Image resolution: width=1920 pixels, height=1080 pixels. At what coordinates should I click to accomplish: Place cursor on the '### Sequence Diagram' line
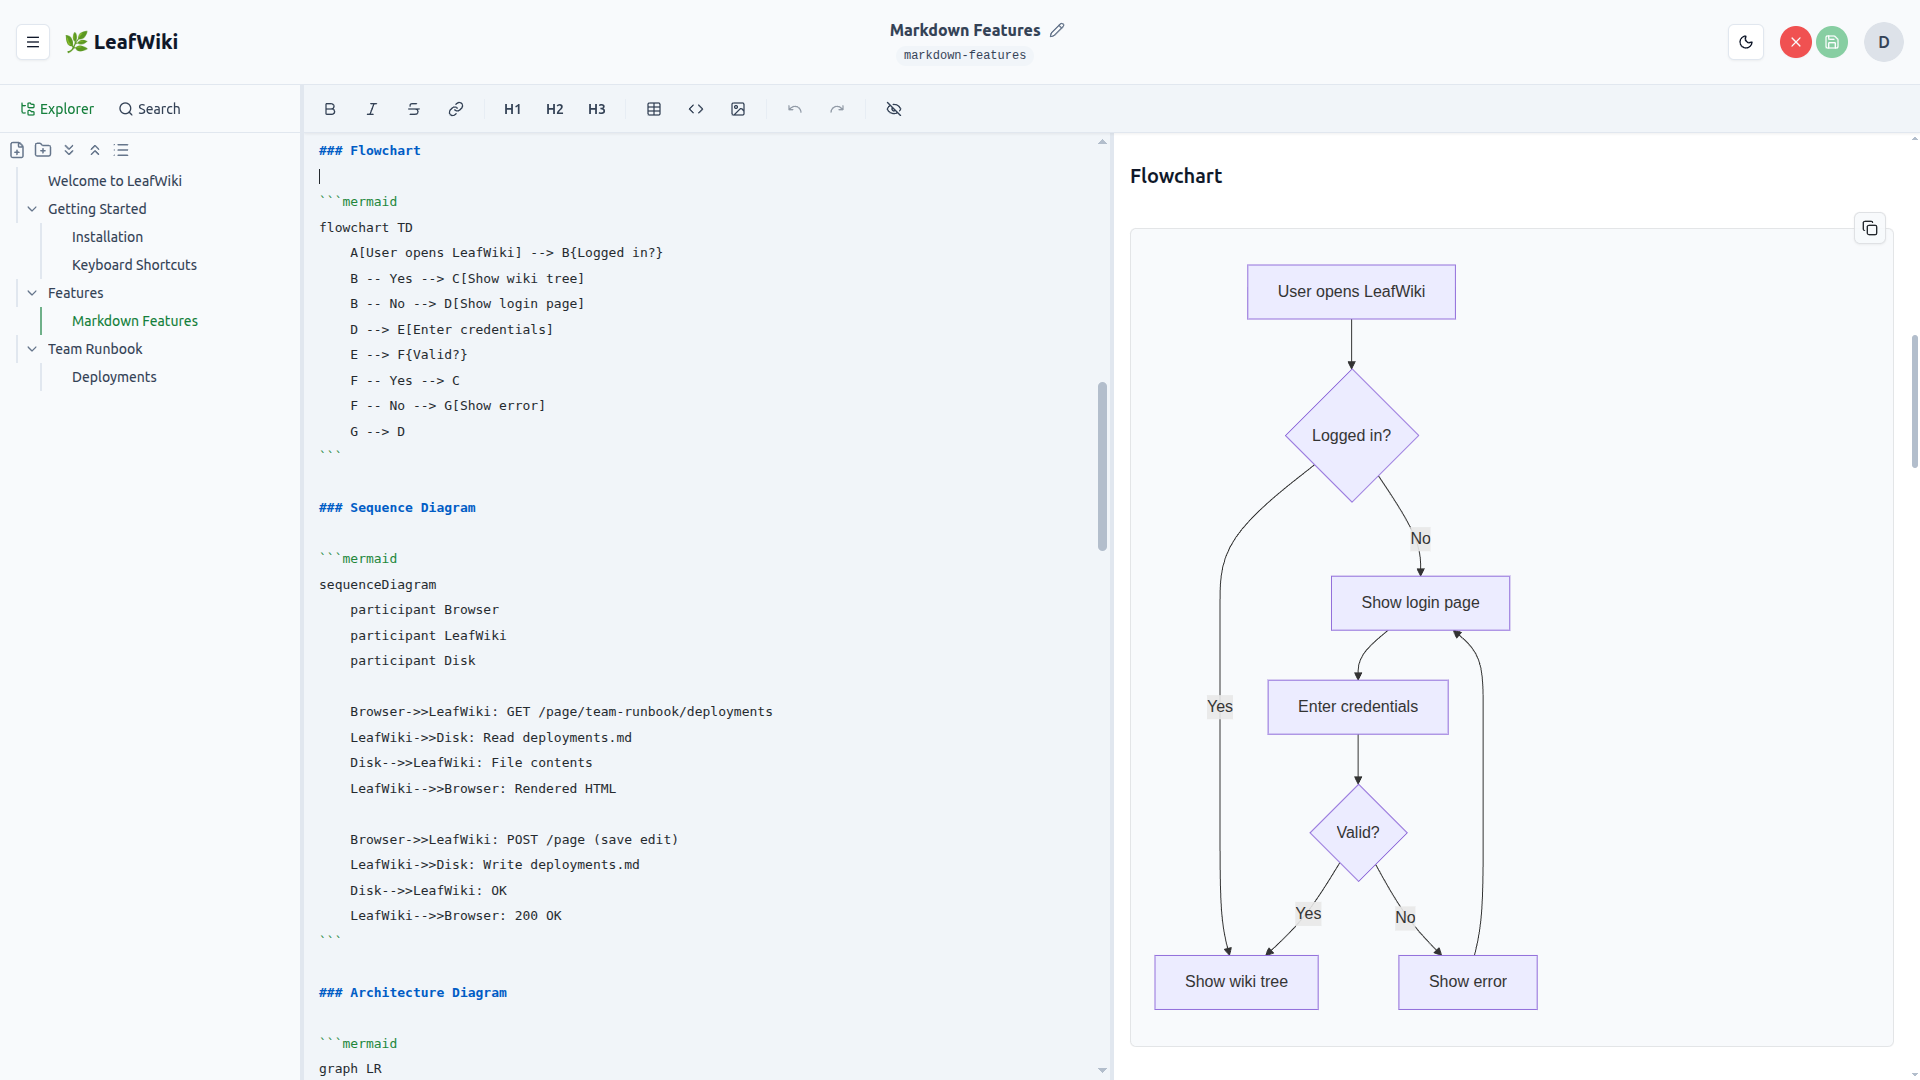pos(397,508)
